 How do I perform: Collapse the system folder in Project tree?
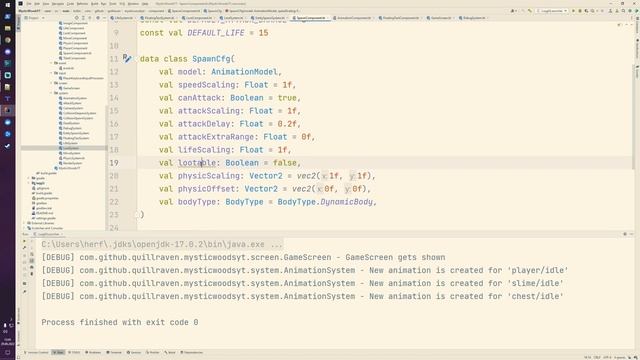tap(52, 93)
